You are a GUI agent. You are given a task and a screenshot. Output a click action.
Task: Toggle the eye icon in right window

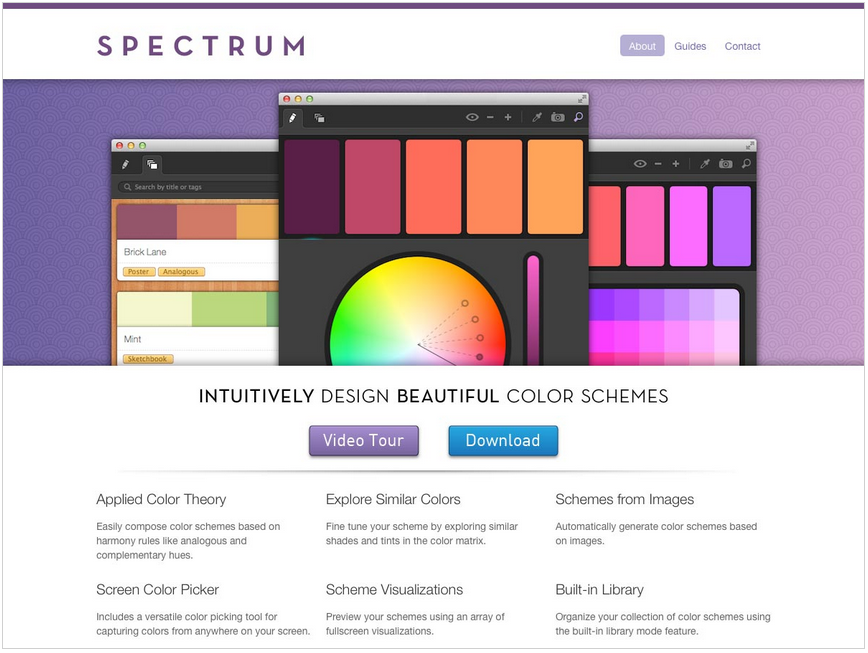[x=640, y=164]
